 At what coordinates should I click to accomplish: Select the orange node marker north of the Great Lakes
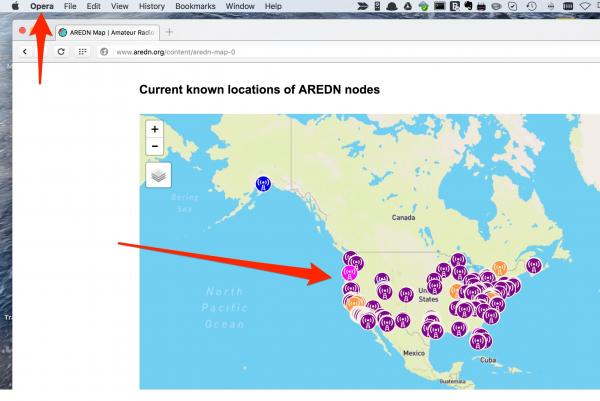[x=499, y=268]
